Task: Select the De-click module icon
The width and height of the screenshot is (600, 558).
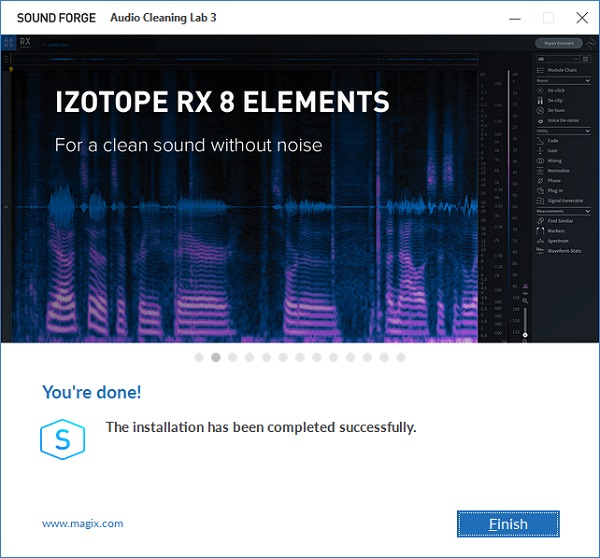Action: (540, 91)
